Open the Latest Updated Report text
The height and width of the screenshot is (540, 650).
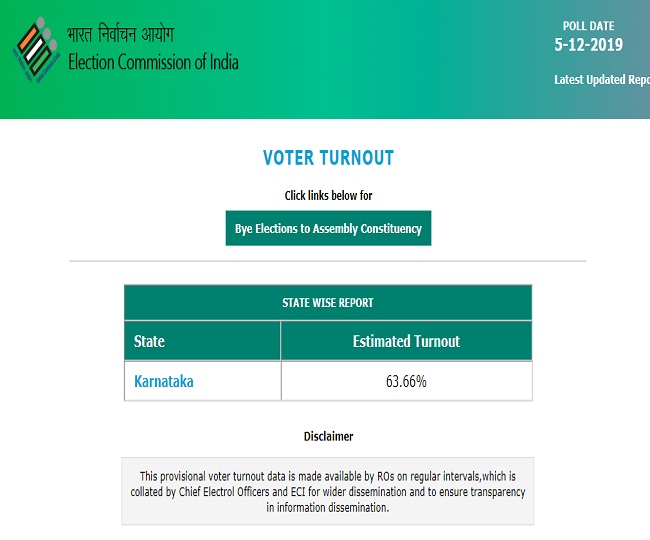[x=602, y=79]
